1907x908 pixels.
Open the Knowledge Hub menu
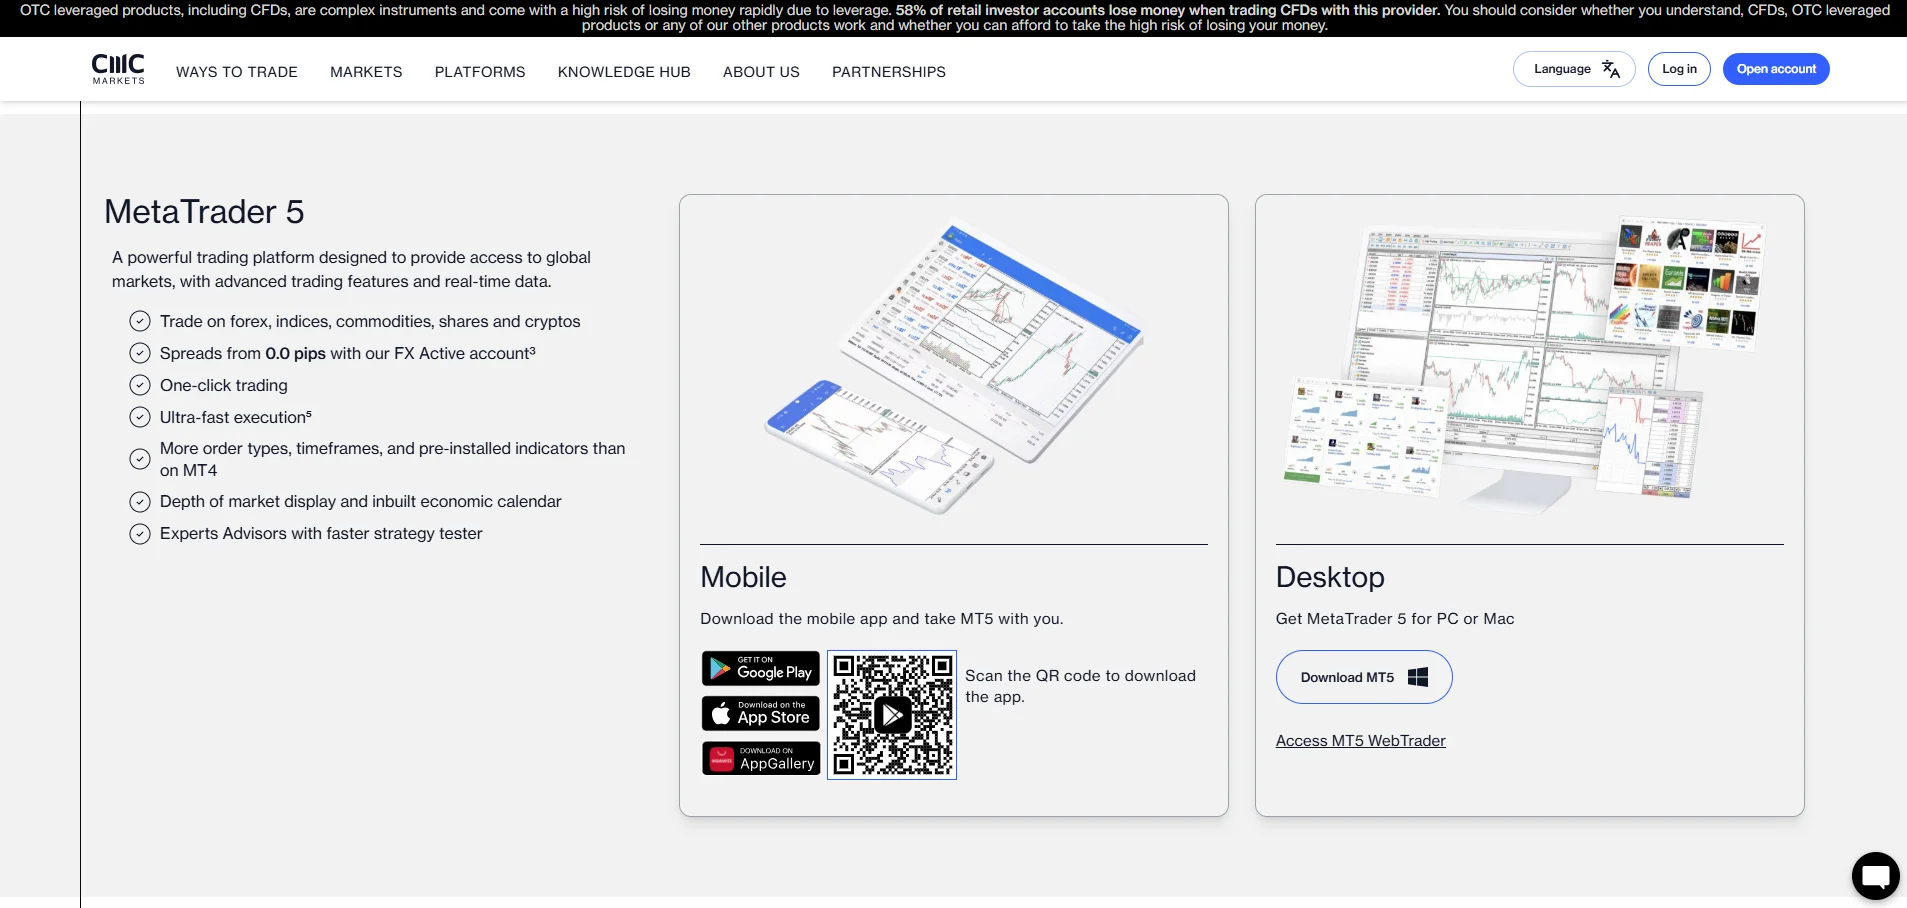(624, 72)
